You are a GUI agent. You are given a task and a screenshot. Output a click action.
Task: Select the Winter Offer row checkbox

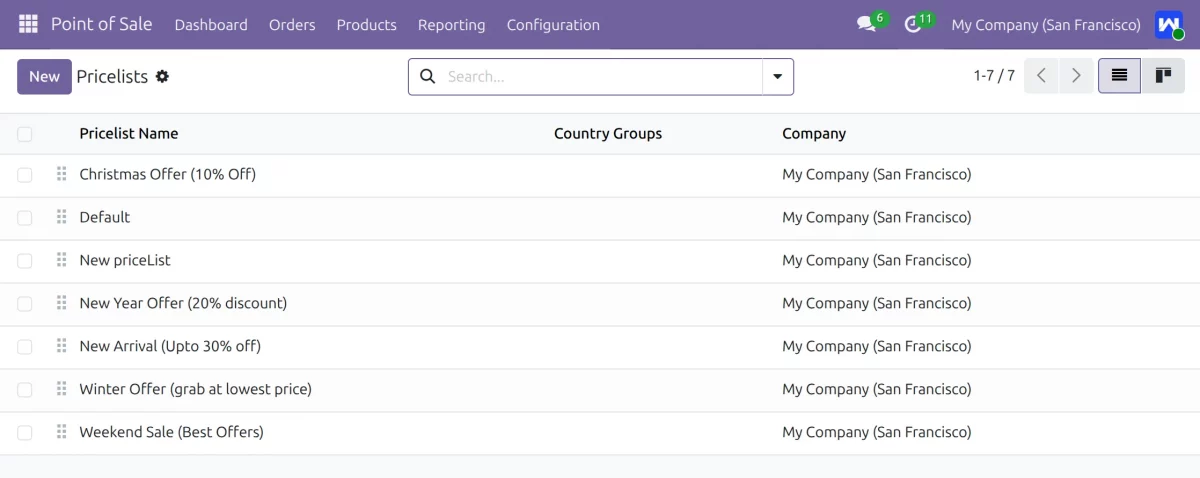[x=25, y=390]
